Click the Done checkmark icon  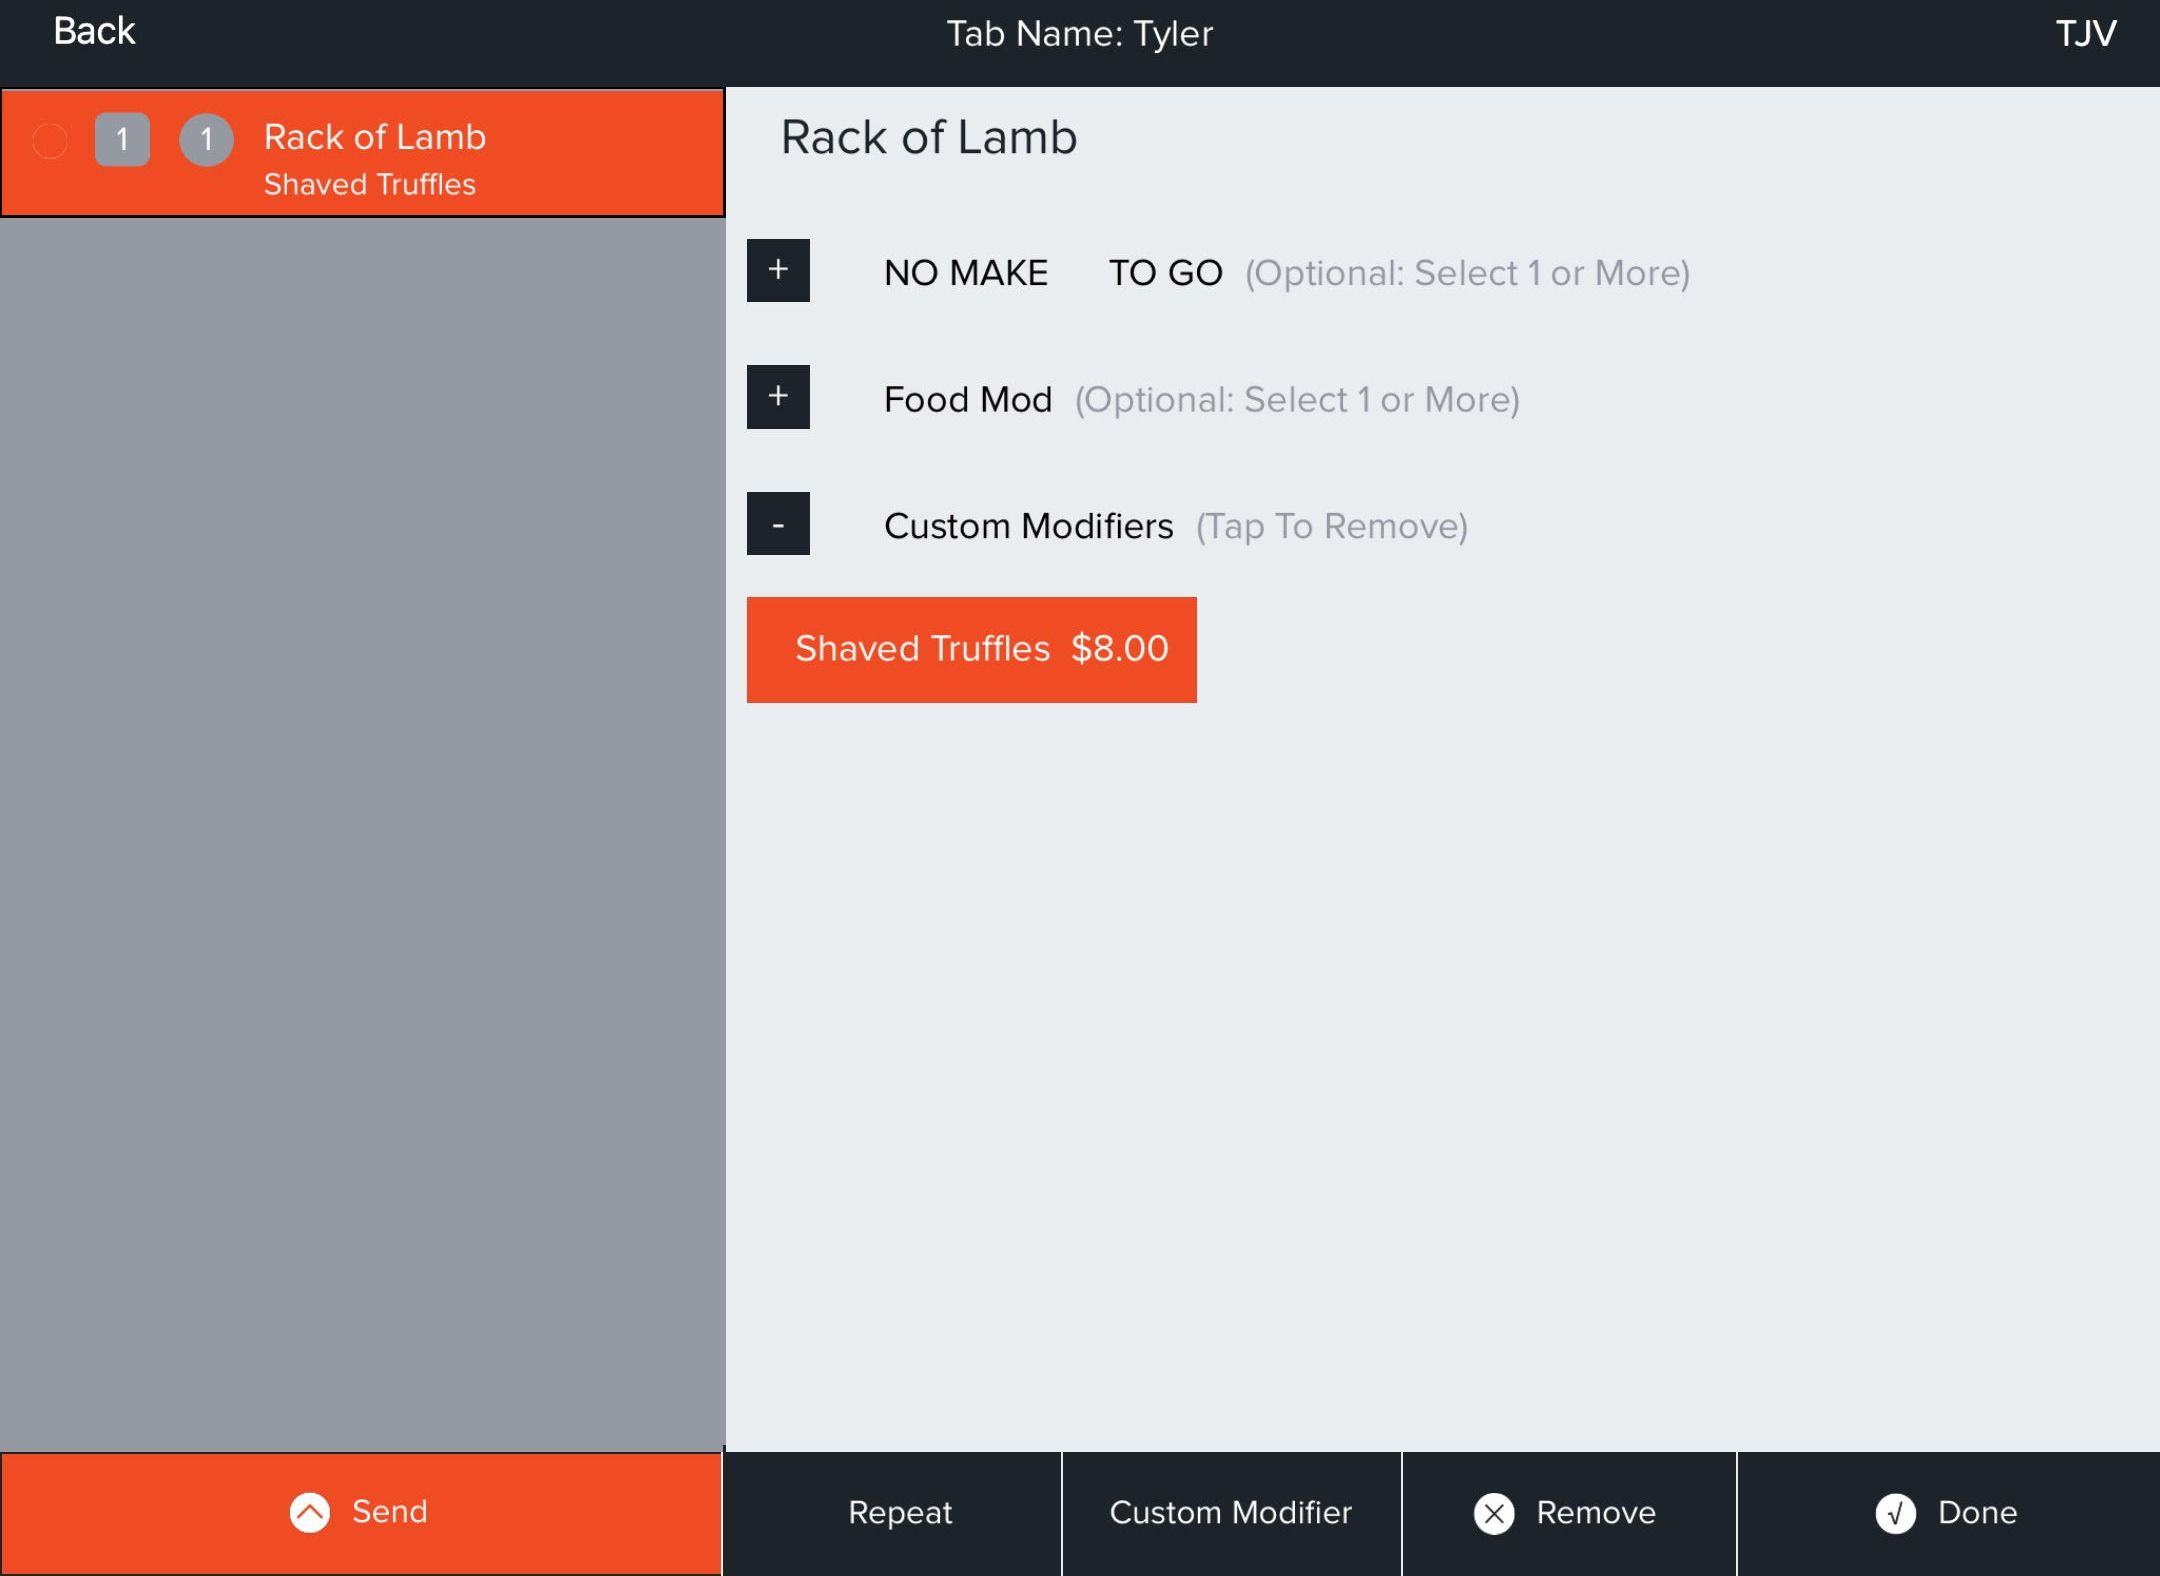tap(1895, 1513)
